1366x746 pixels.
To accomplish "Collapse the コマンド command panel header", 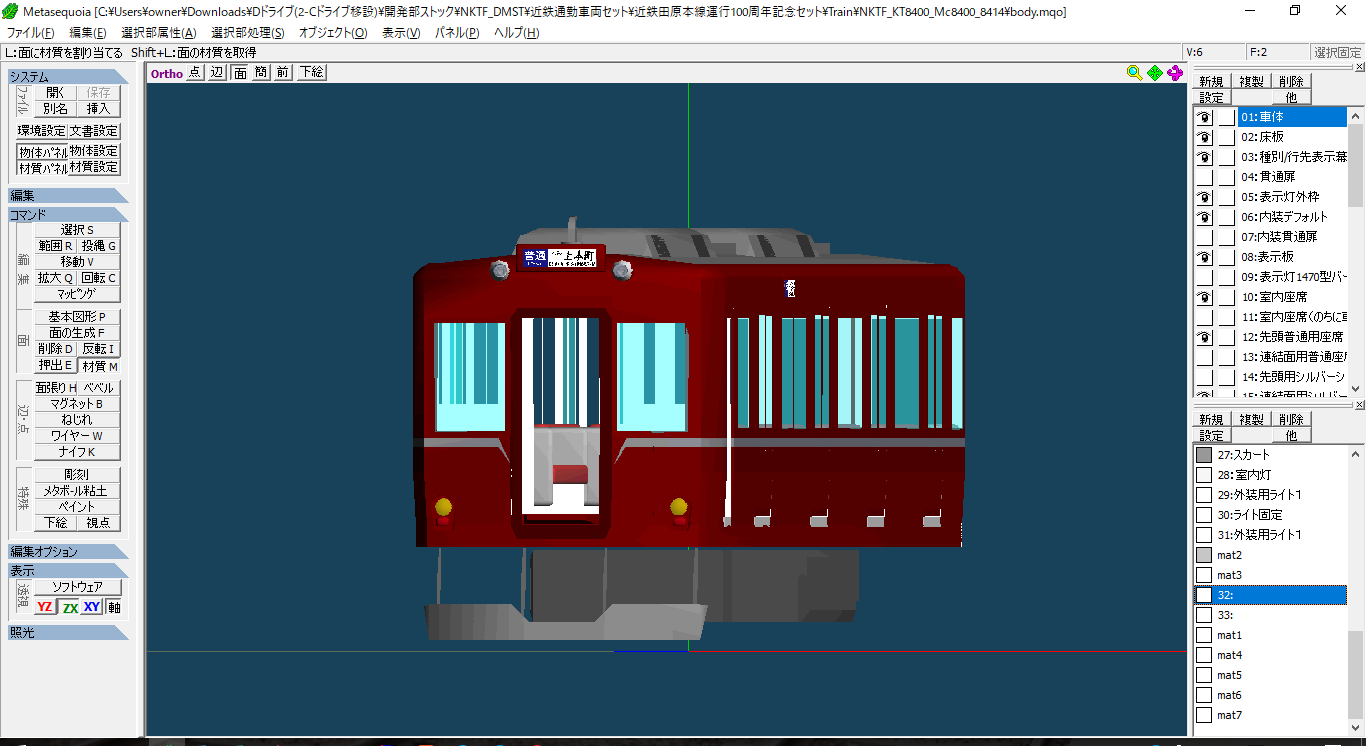I will click(68, 215).
